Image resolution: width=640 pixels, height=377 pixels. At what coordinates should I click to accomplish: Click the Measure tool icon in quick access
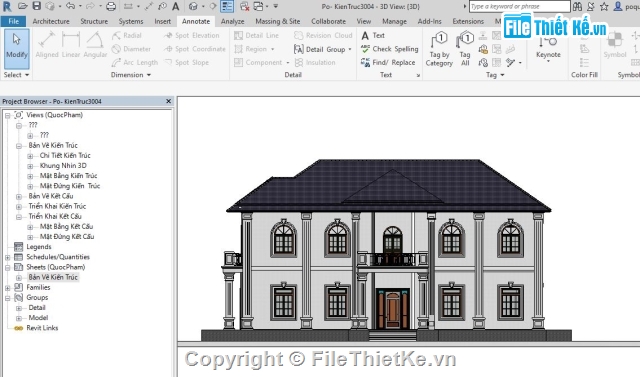coord(129,6)
